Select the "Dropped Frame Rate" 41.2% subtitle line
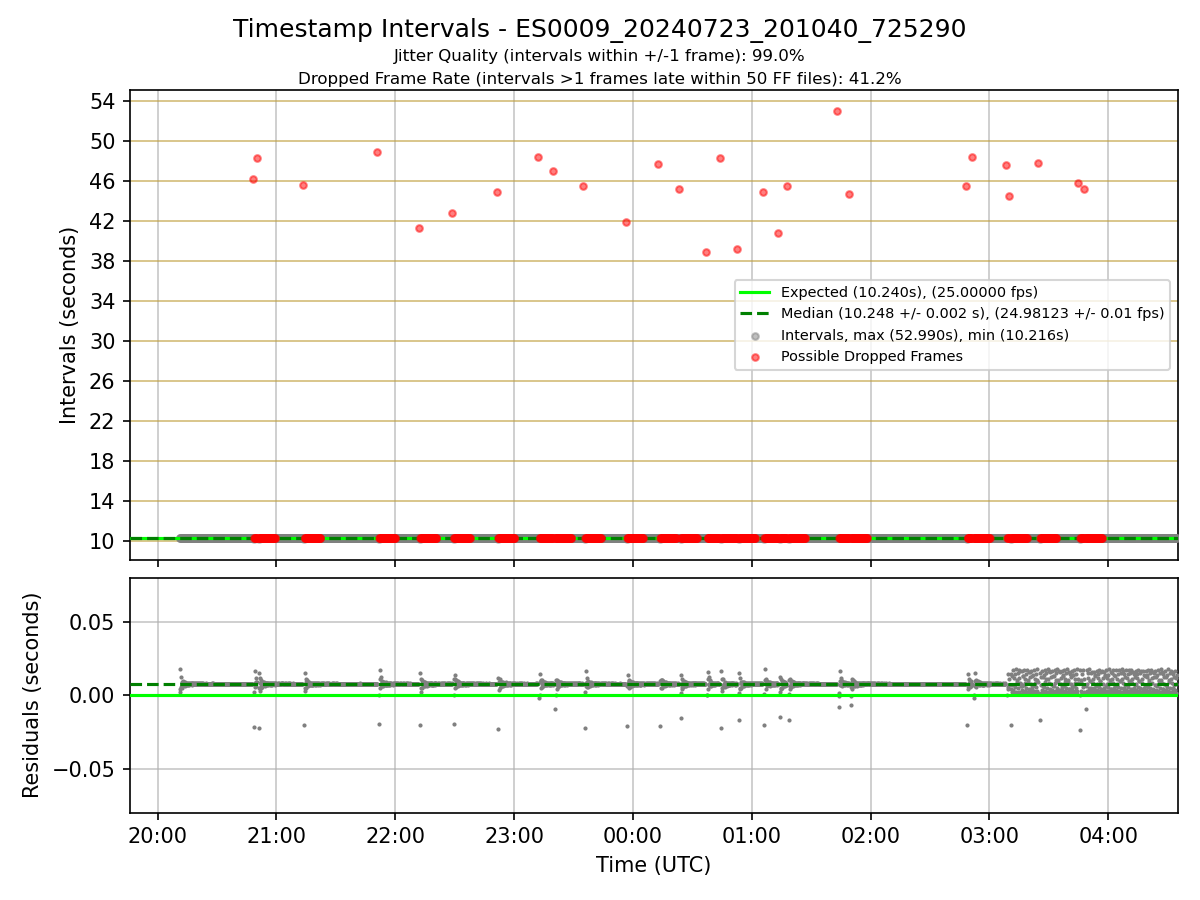The height and width of the screenshot is (900, 1200). [x=600, y=78]
